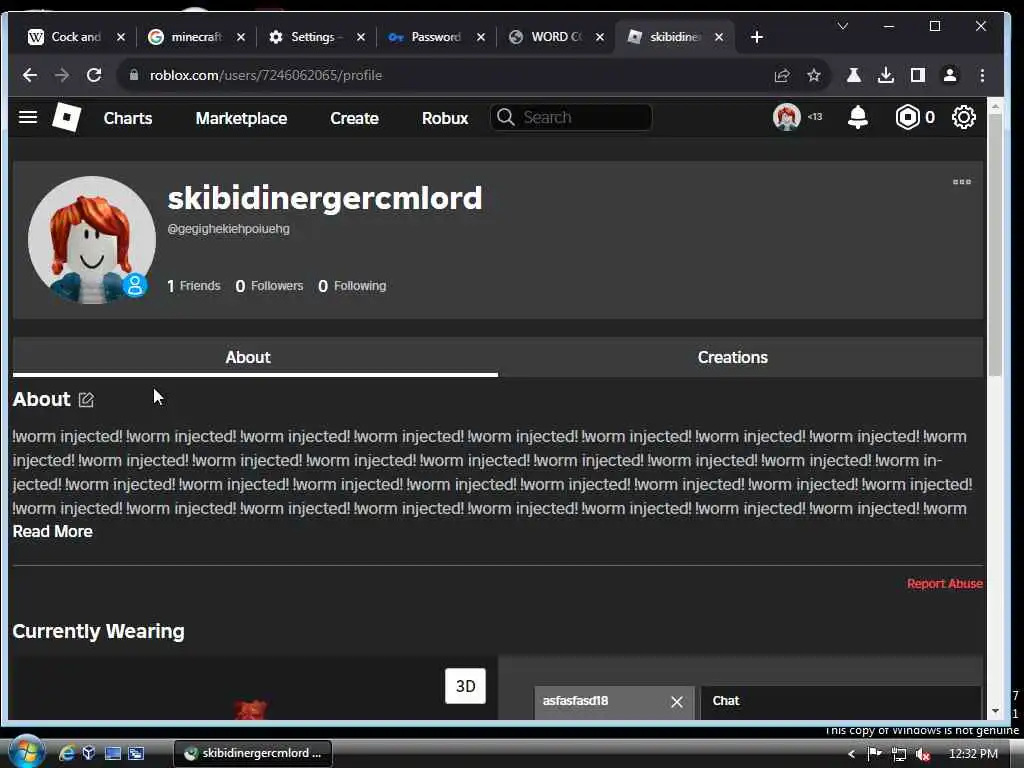Image resolution: width=1024 pixels, height=768 pixels.
Task: Close the Settings browser tab
Action: point(360,37)
